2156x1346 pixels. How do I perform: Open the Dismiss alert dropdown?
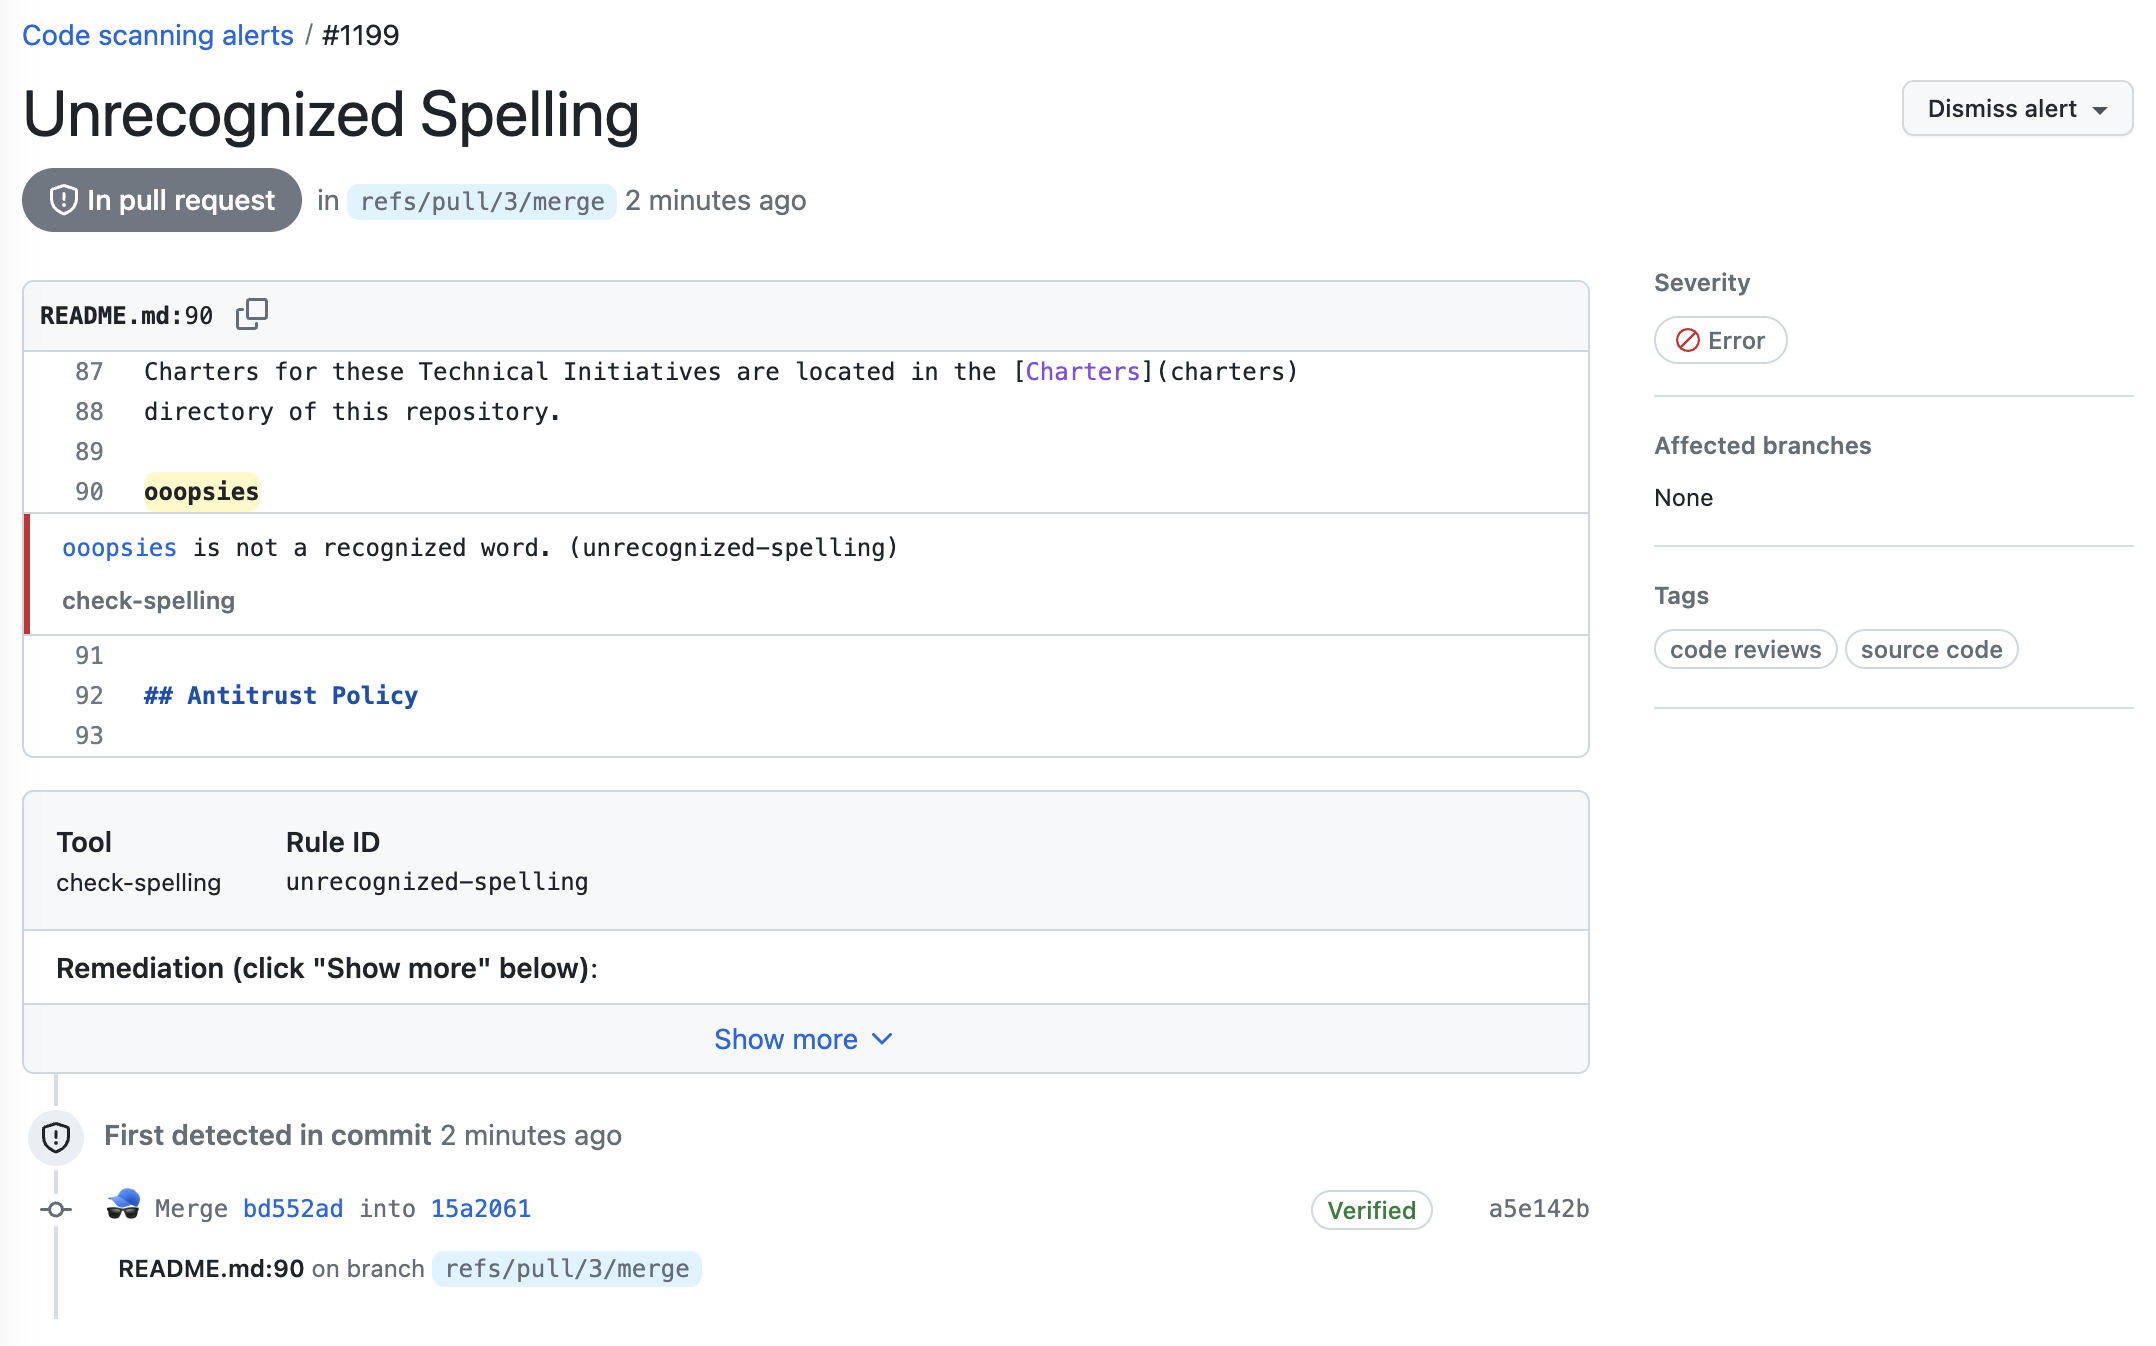[x=2016, y=108]
